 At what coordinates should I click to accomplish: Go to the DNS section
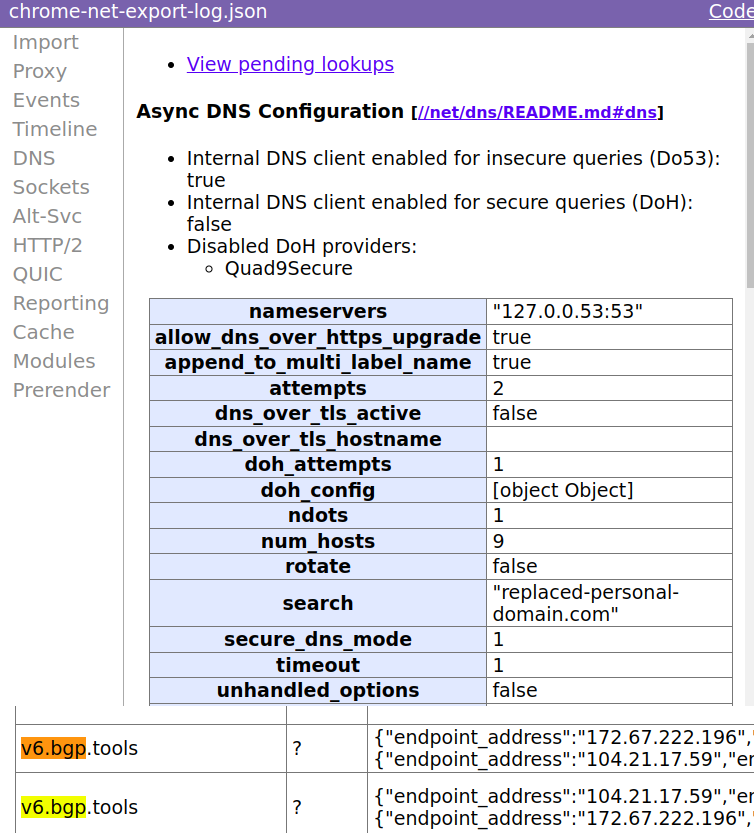[x=34, y=158]
